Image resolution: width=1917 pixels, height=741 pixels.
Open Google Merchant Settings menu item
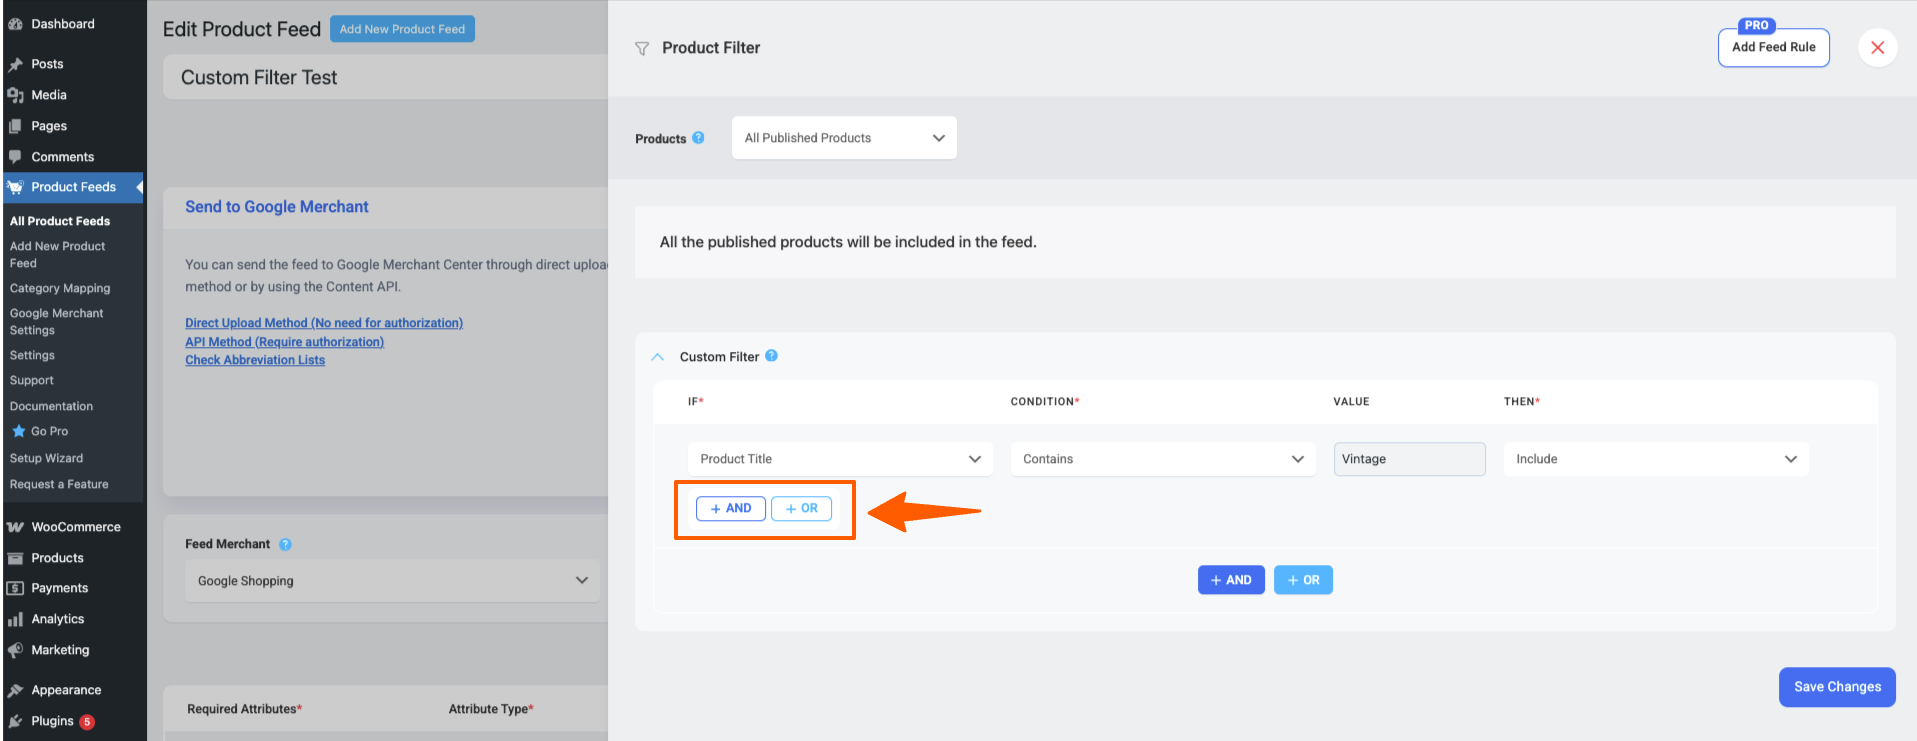(56, 321)
